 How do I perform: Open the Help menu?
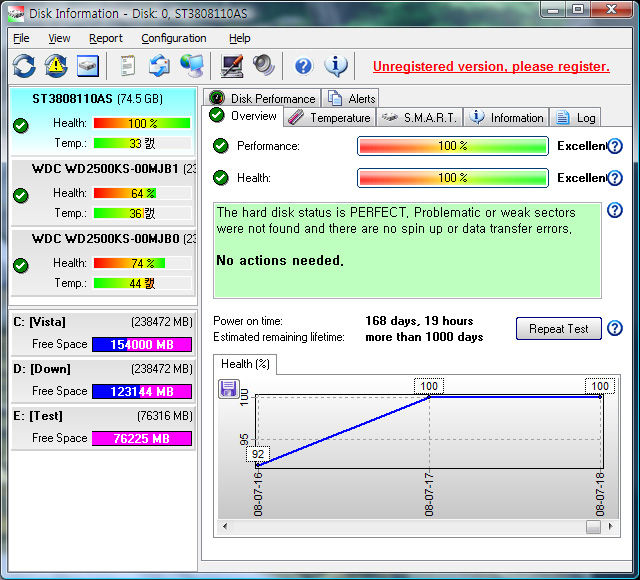240,38
